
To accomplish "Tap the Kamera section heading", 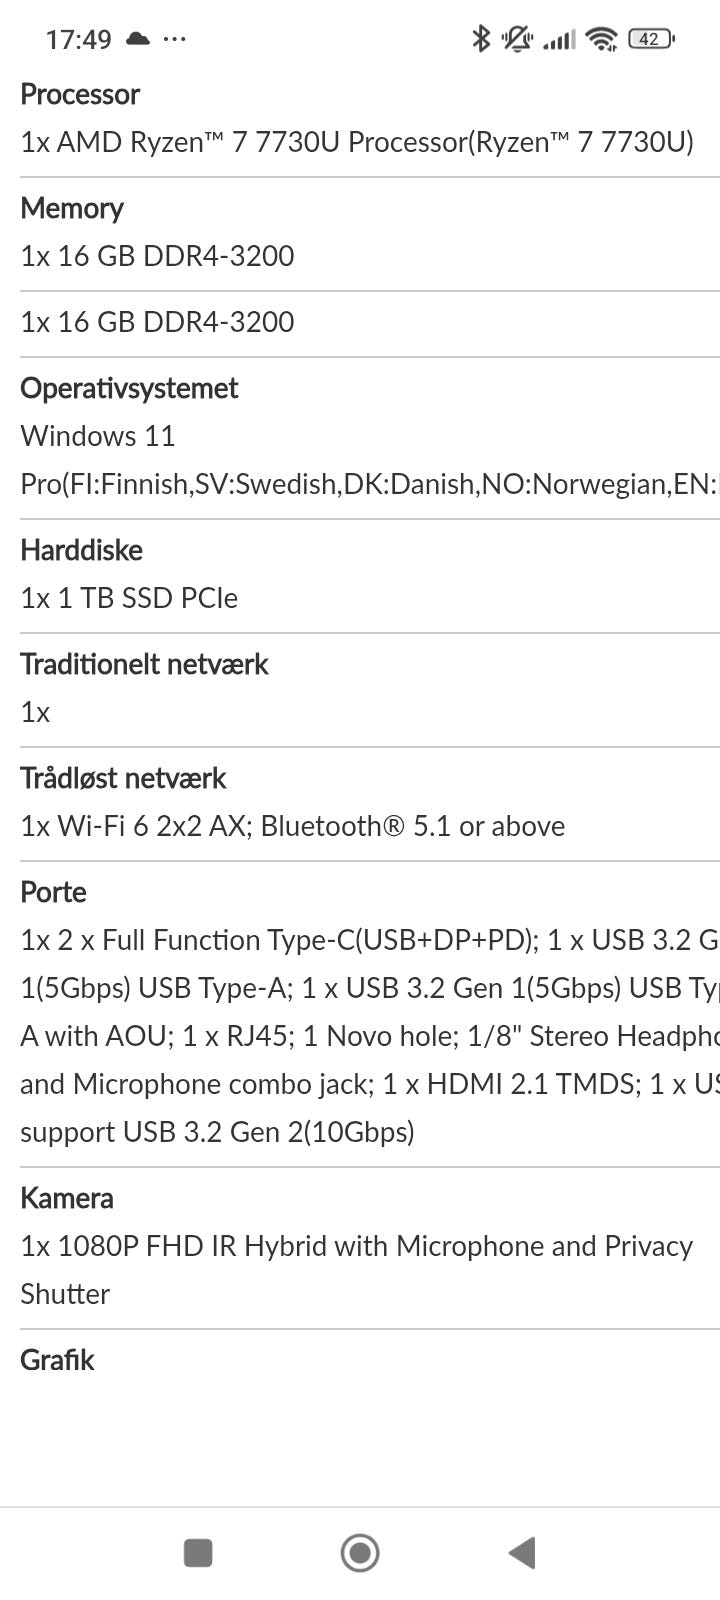I will point(67,1198).
